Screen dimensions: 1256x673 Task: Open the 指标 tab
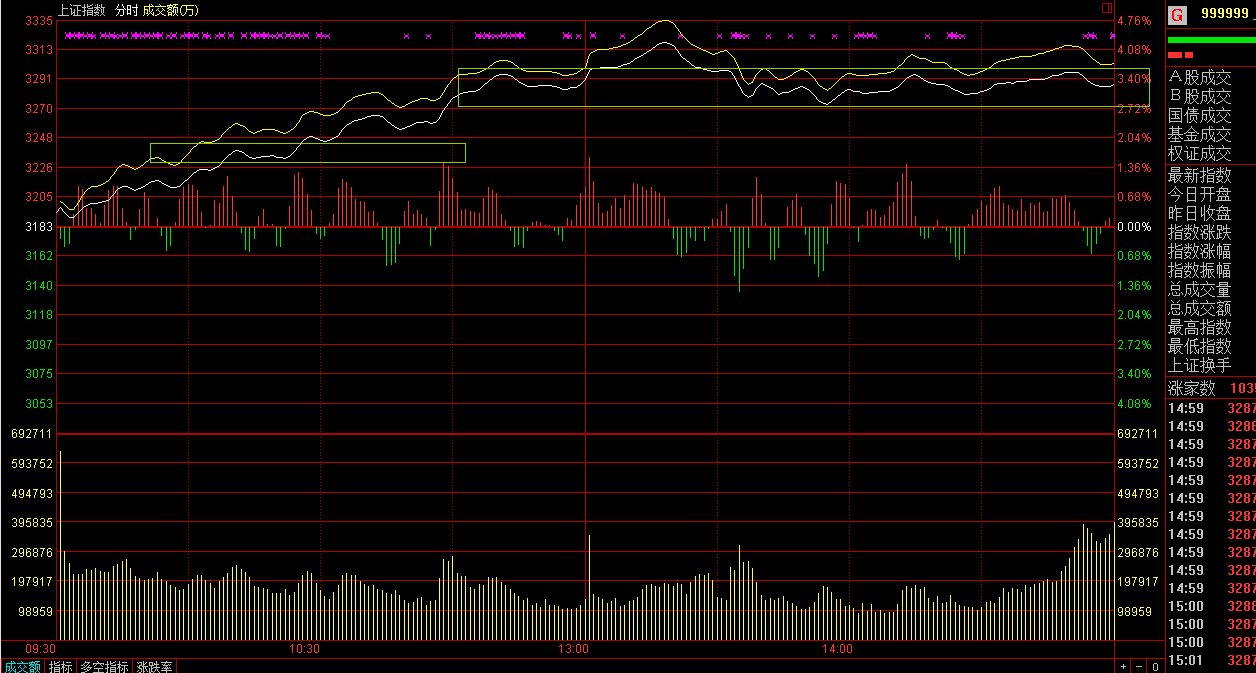61,666
